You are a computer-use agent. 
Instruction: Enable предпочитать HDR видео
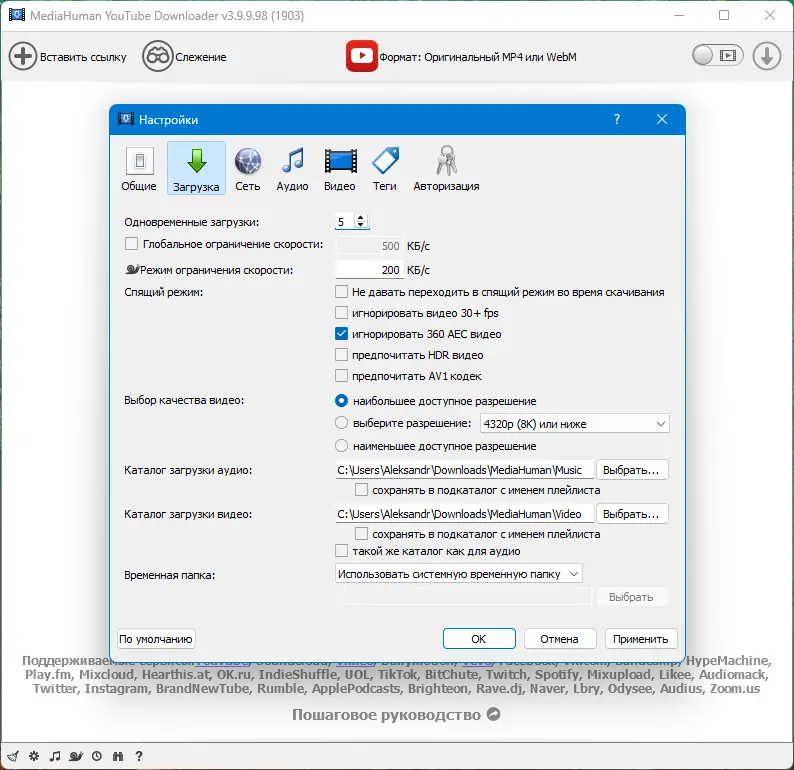click(342, 355)
